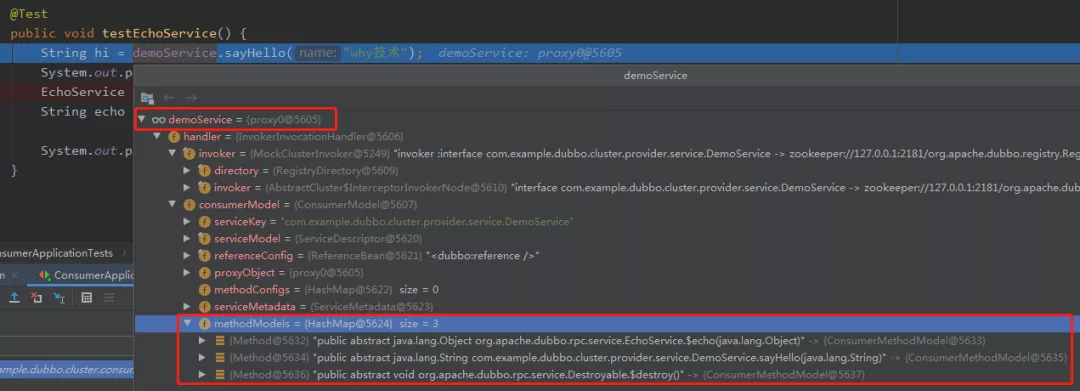
Task: Click the field icon of proxyObject row
Action: tap(205, 273)
